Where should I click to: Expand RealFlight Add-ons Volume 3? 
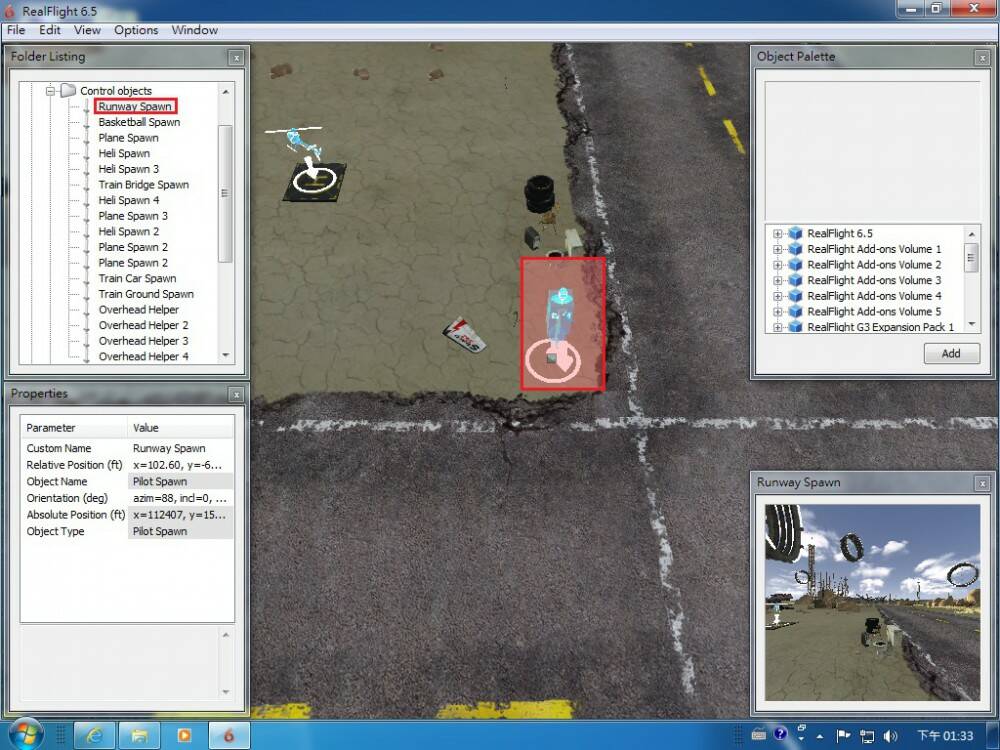point(777,281)
